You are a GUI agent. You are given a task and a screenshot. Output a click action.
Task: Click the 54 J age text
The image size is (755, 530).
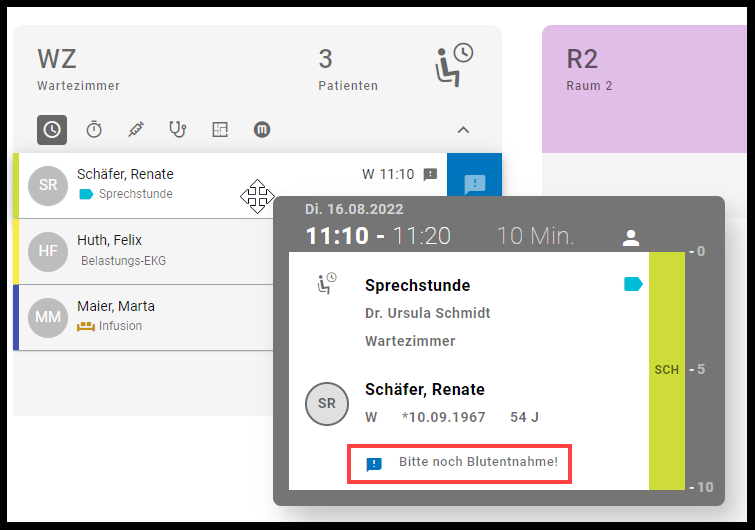524,417
